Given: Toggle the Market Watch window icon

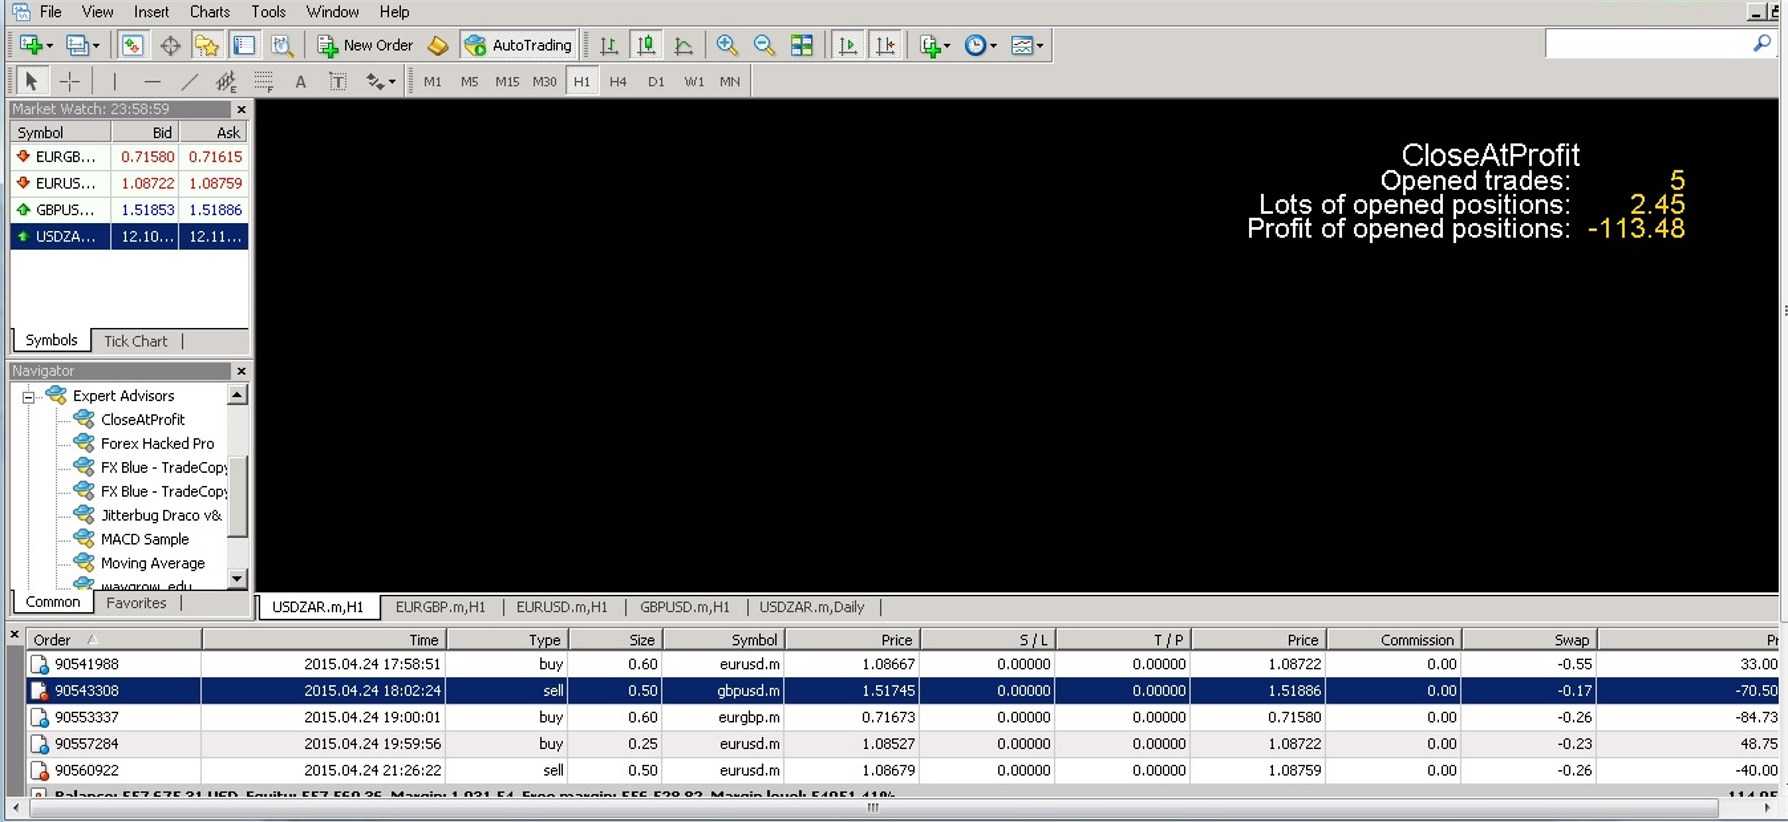Looking at the screenshot, I should click(x=132, y=45).
